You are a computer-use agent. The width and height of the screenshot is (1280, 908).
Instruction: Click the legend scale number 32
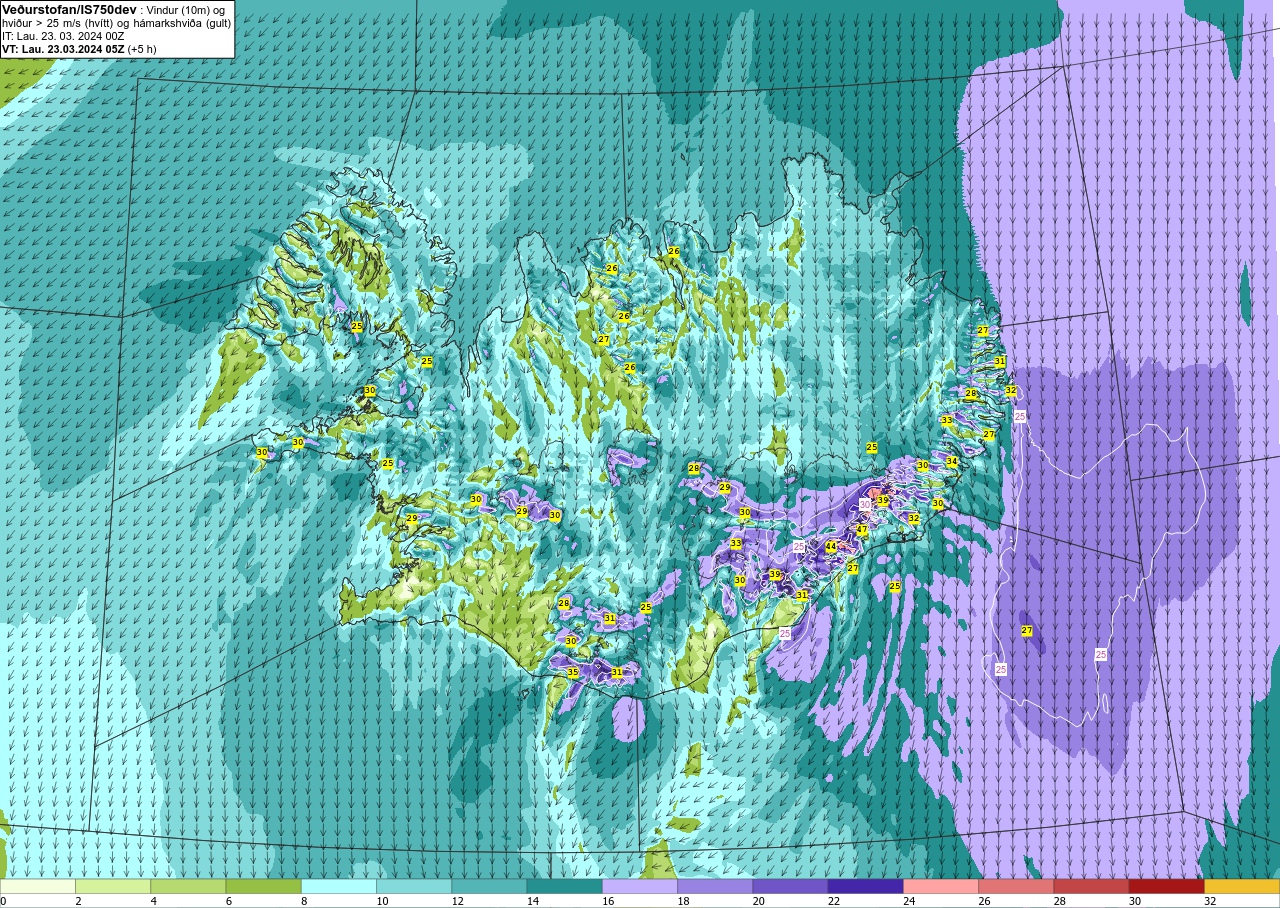point(1210,901)
